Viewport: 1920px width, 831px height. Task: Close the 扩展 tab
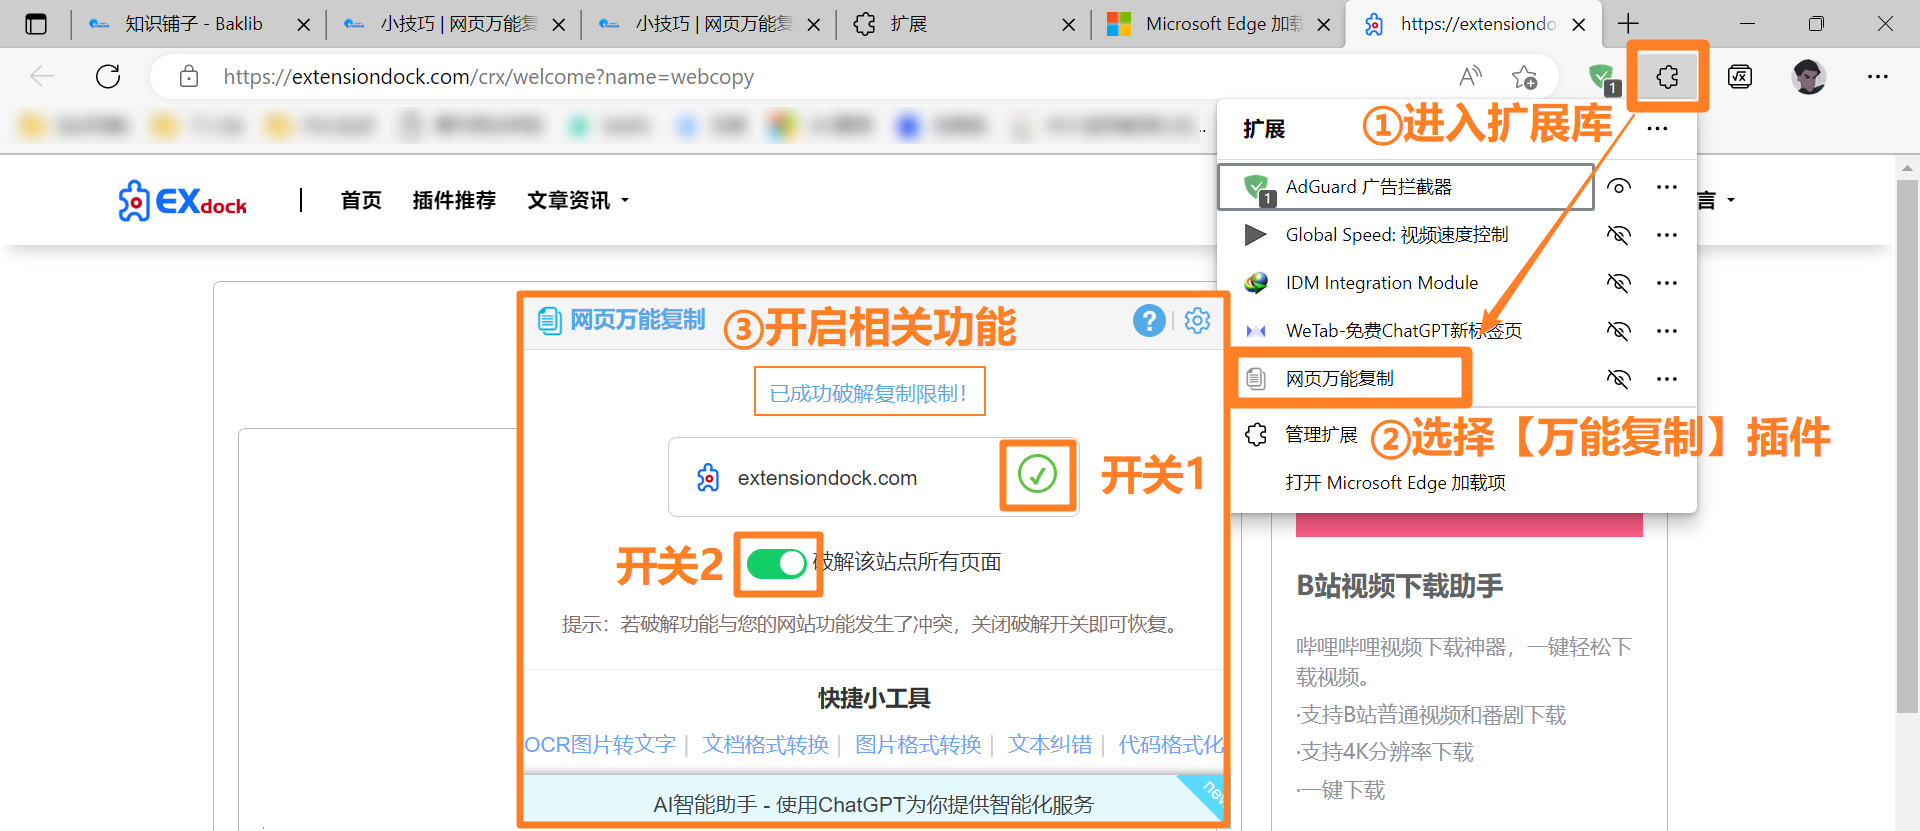click(x=1069, y=24)
